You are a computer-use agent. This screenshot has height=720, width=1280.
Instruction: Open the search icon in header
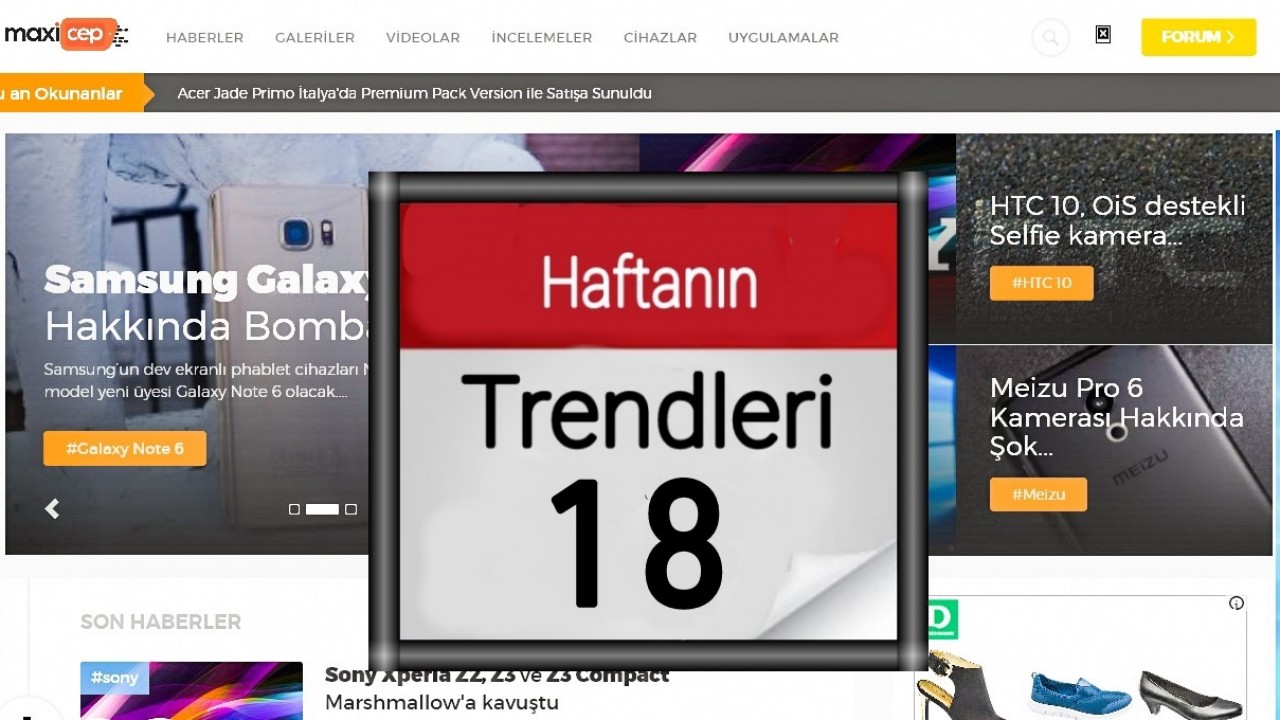(1050, 38)
